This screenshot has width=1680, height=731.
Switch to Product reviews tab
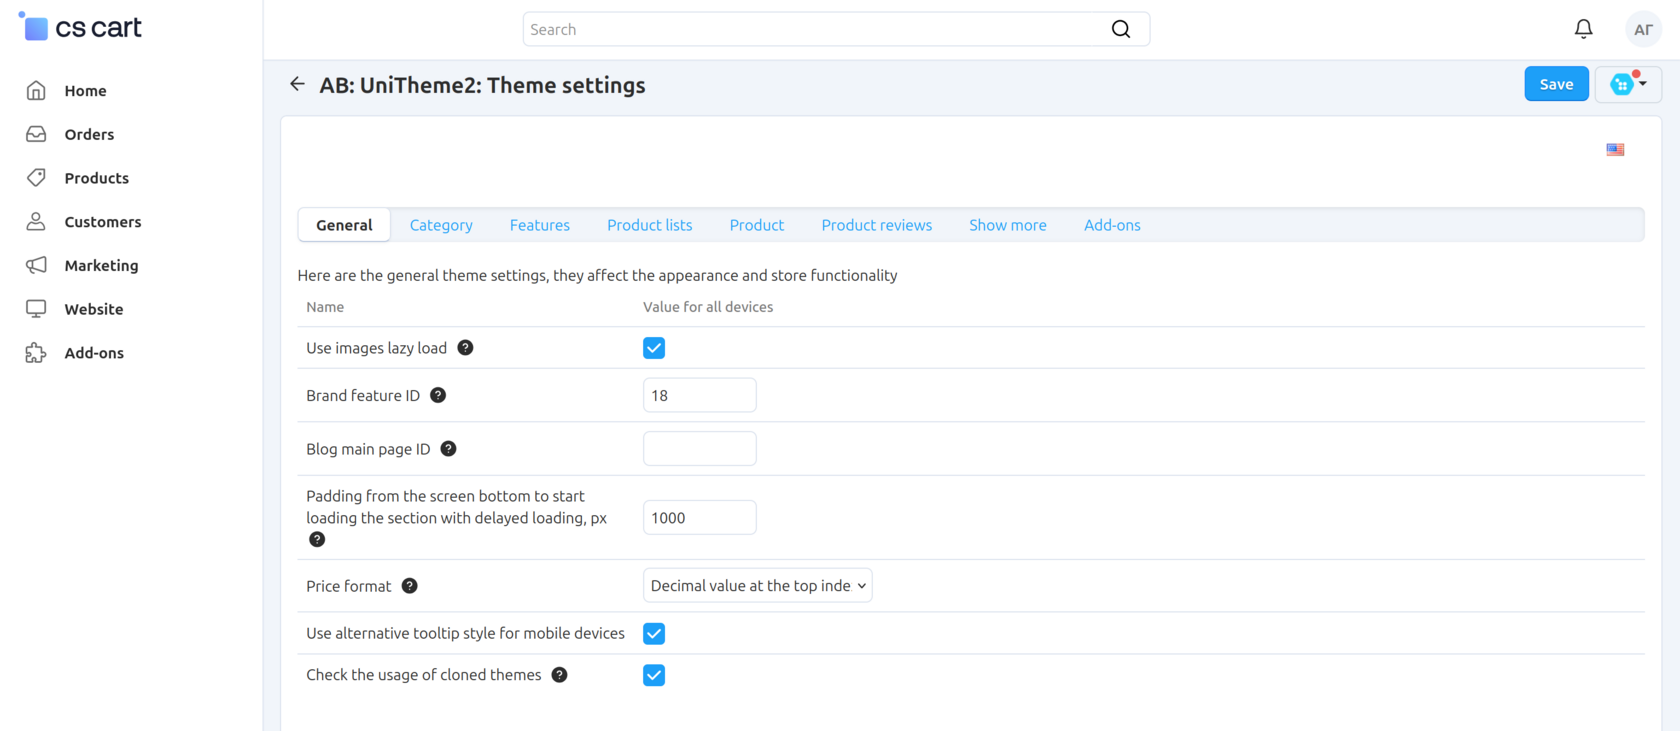coord(877,225)
